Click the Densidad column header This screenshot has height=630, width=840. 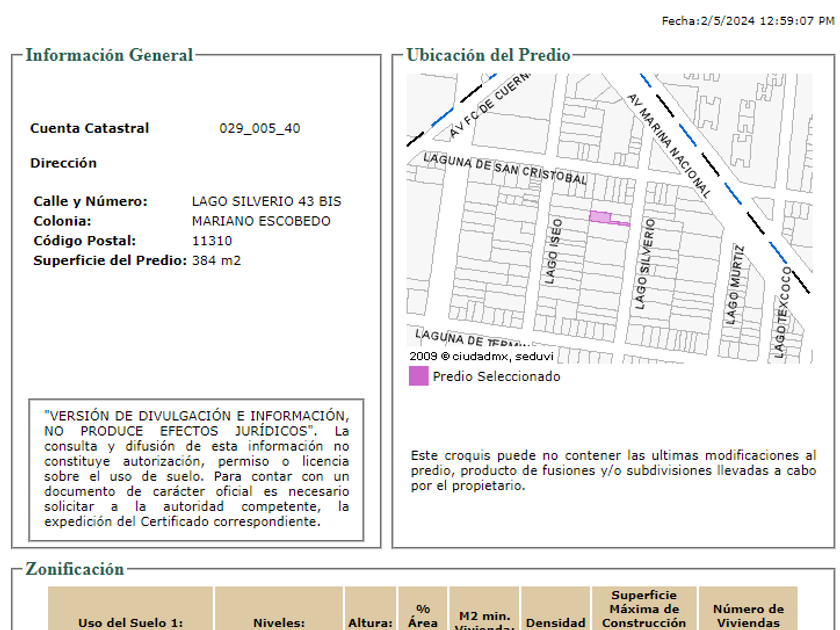tap(555, 622)
